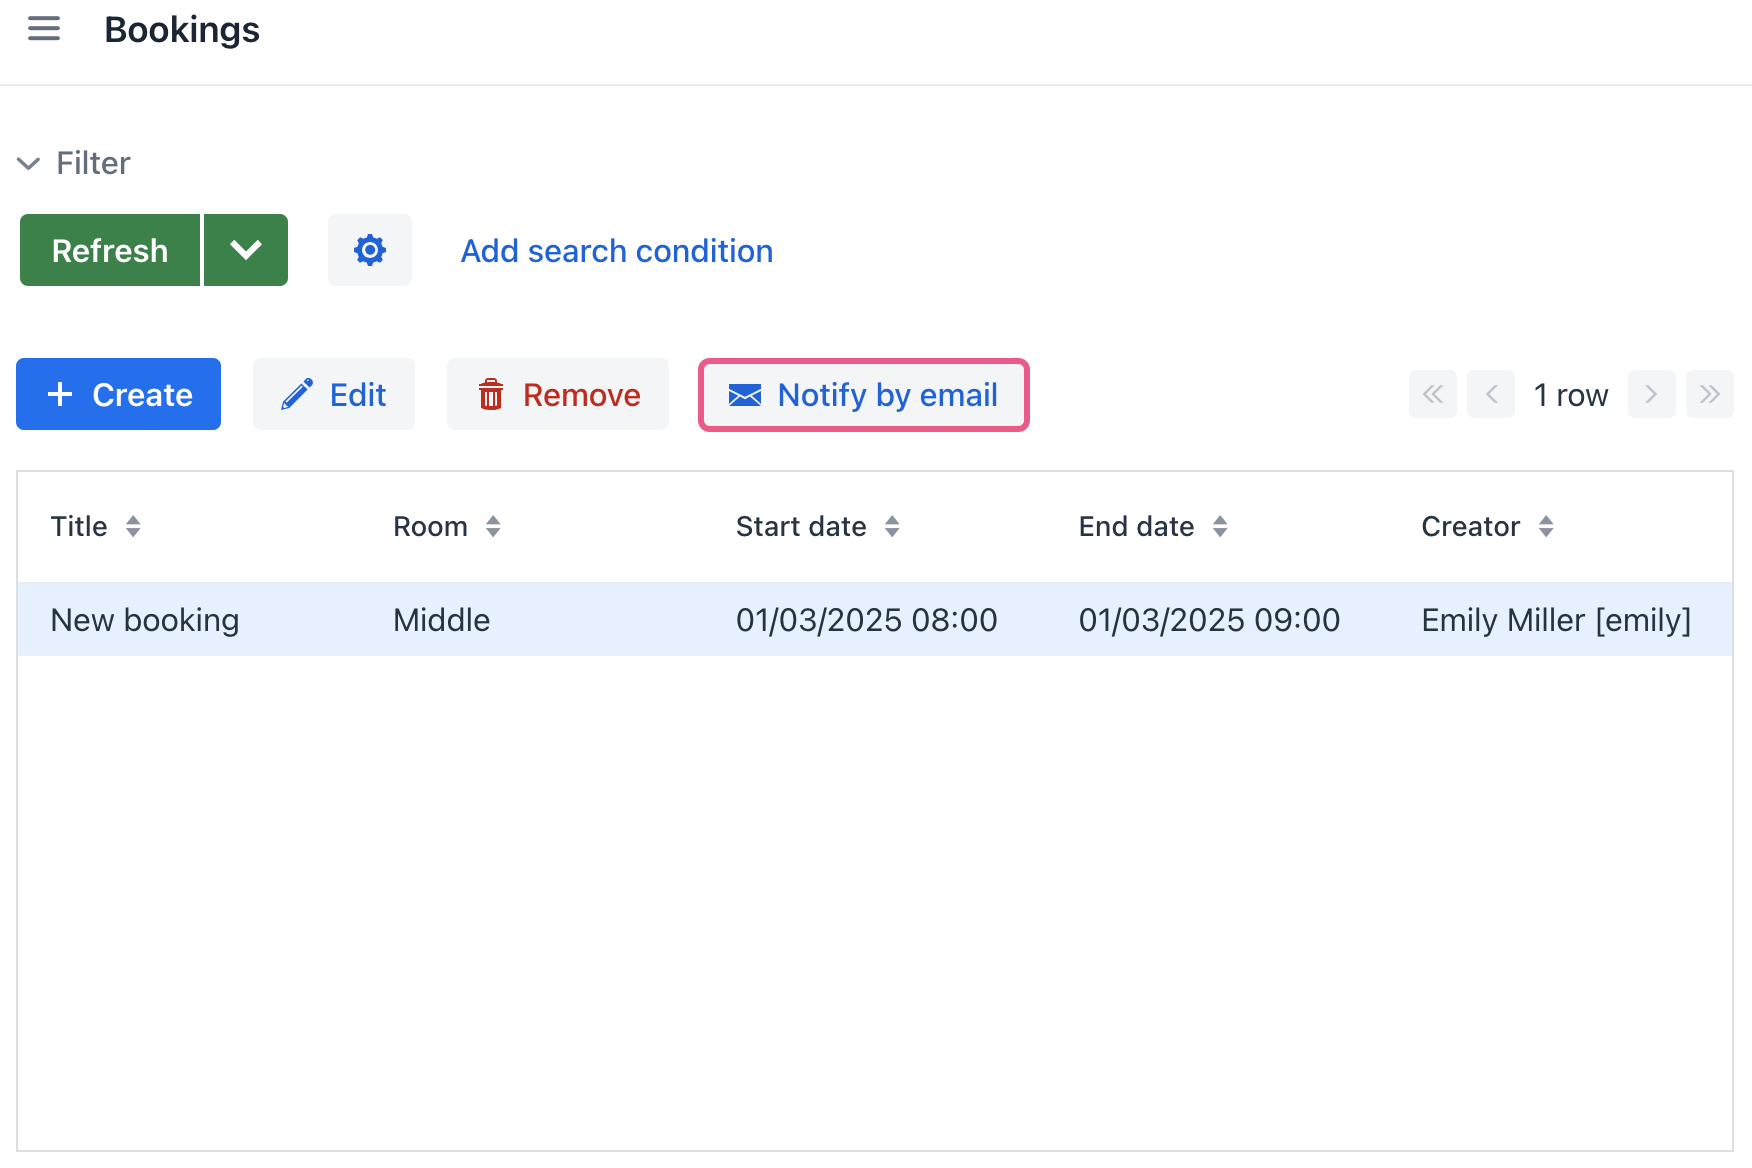This screenshot has width=1752, height=1168.
Task: Open the hamburger navigation menu
Action: (43, 29)
